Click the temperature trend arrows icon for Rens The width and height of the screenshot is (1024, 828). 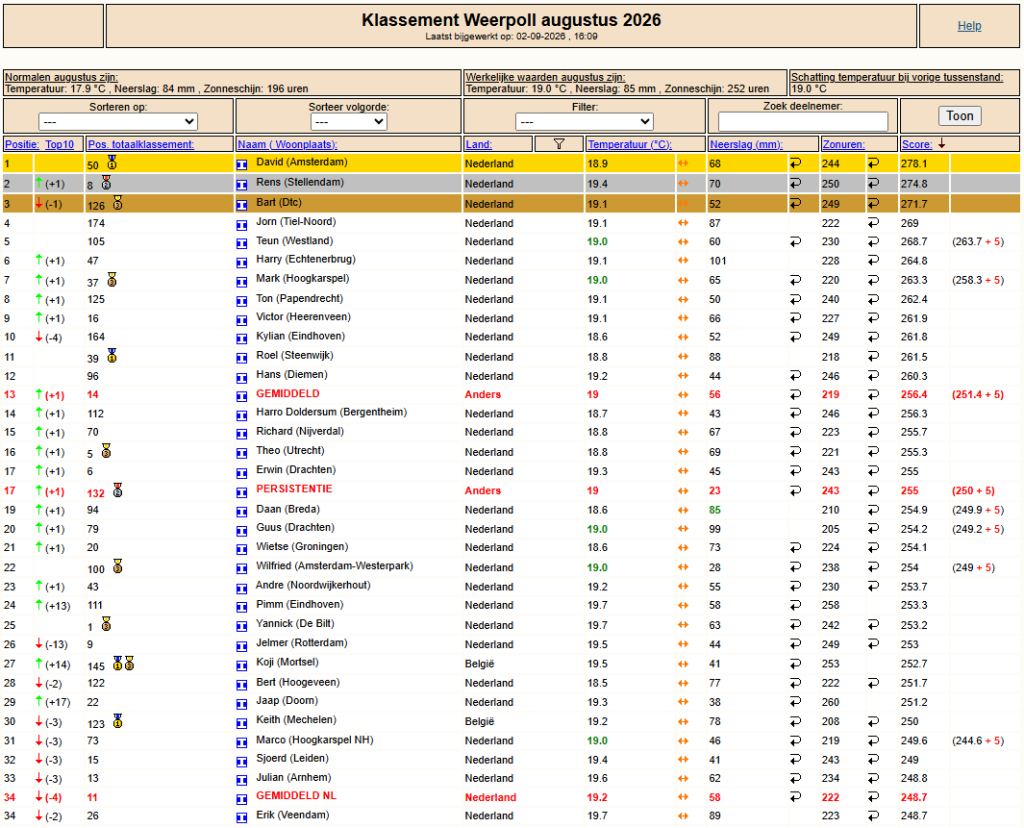click(683, 183)
